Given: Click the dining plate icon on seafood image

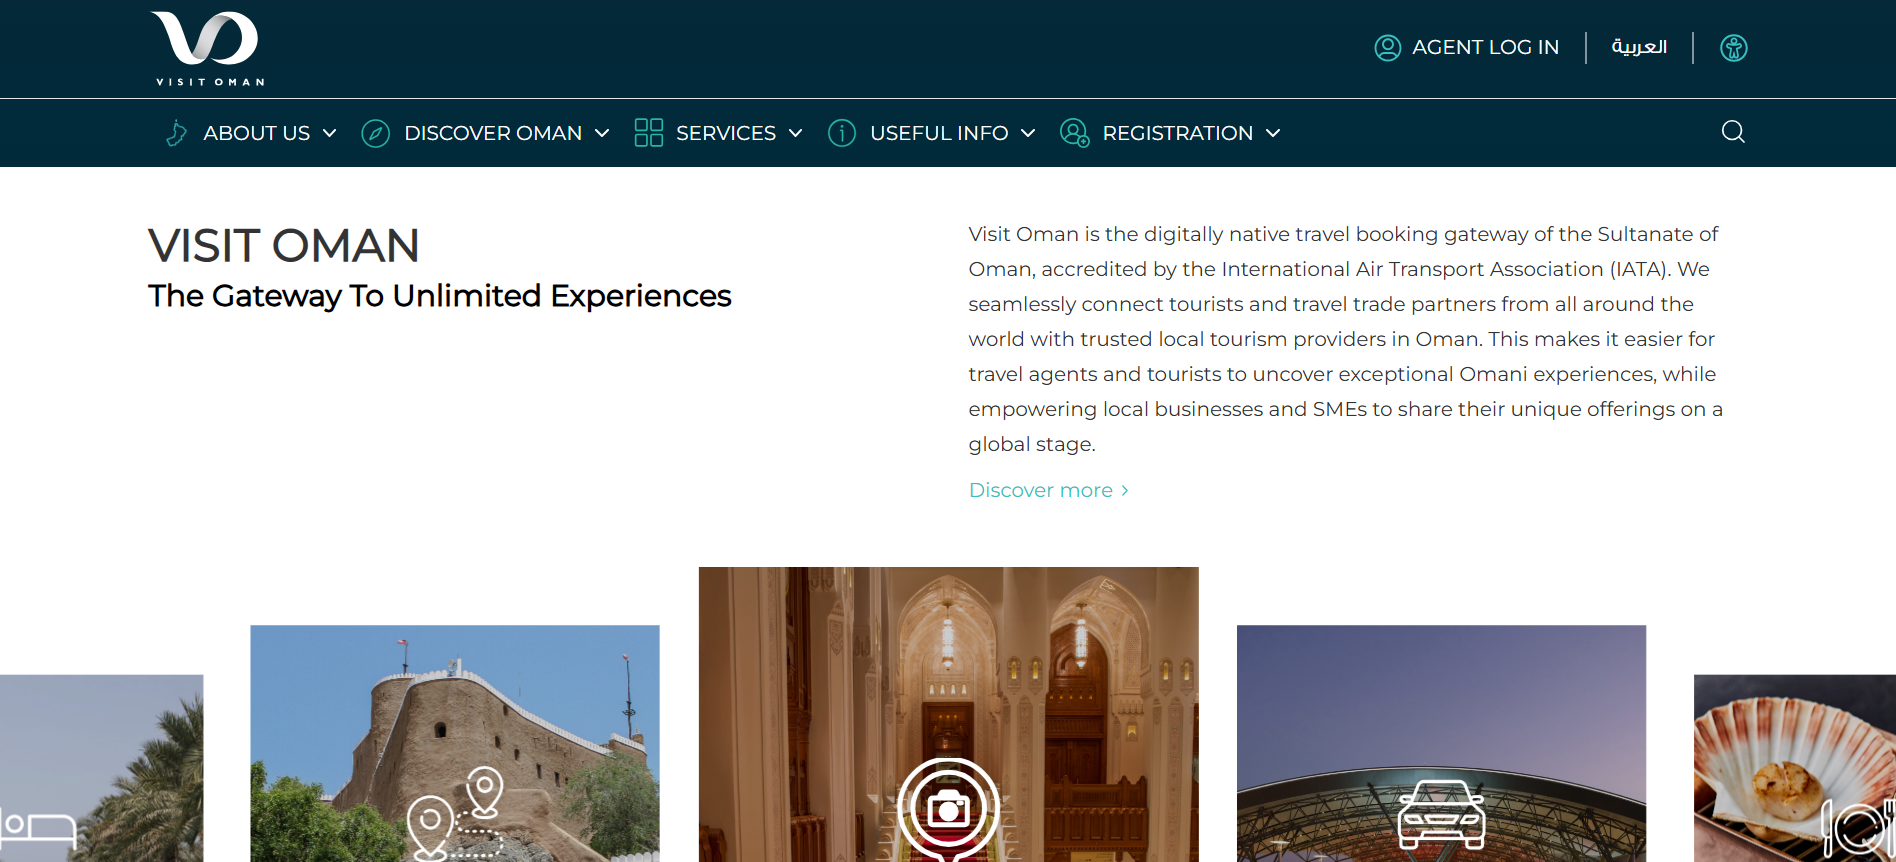Looking at the screenshot, I should coord(1859,828).
